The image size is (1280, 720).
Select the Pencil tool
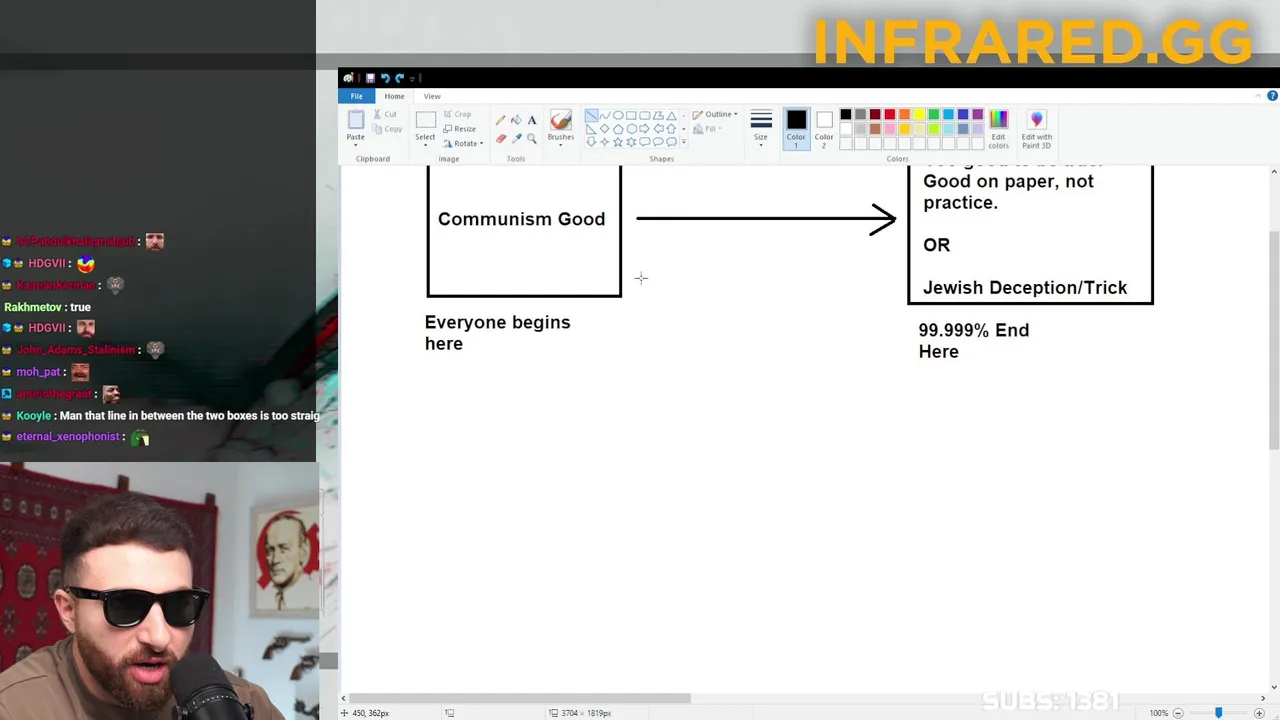click(500, 120)
